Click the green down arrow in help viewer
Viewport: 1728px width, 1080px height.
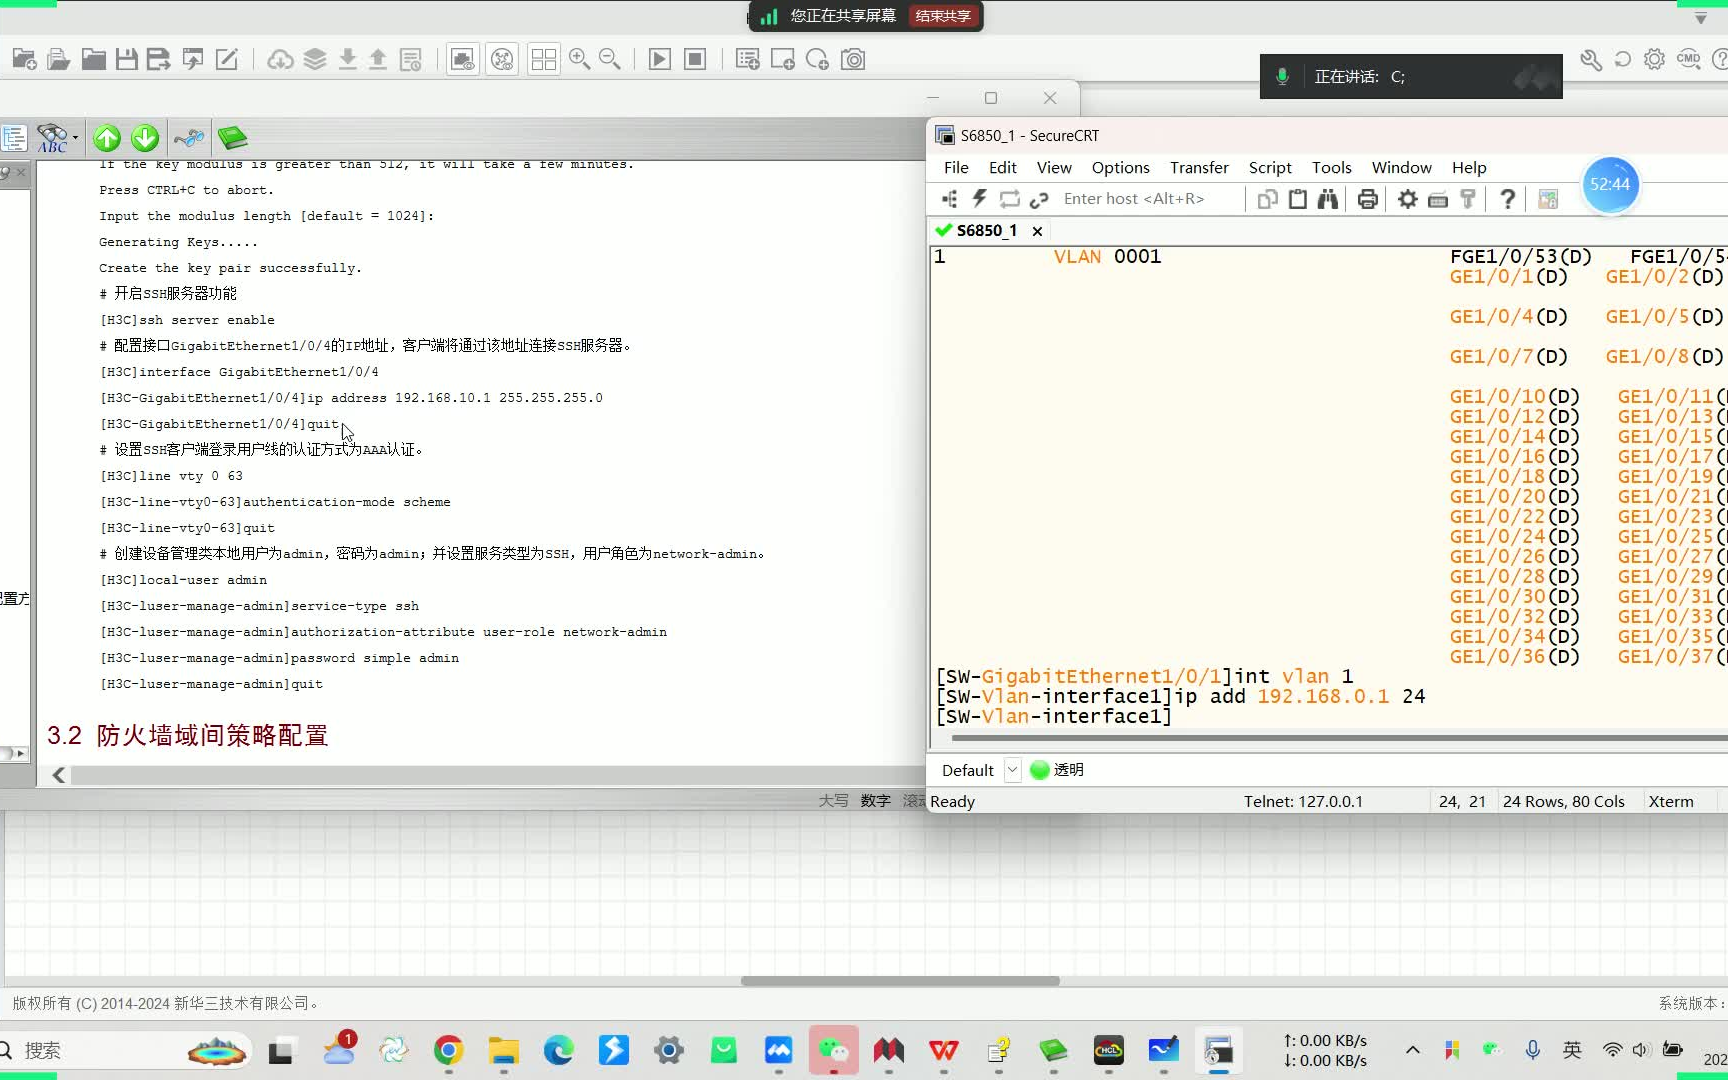pos(145,138)
